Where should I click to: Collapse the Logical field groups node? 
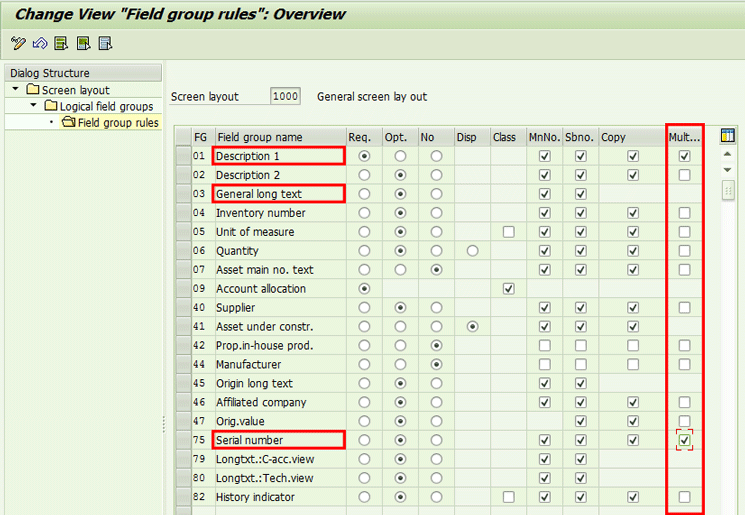click(x=34, y=106)
